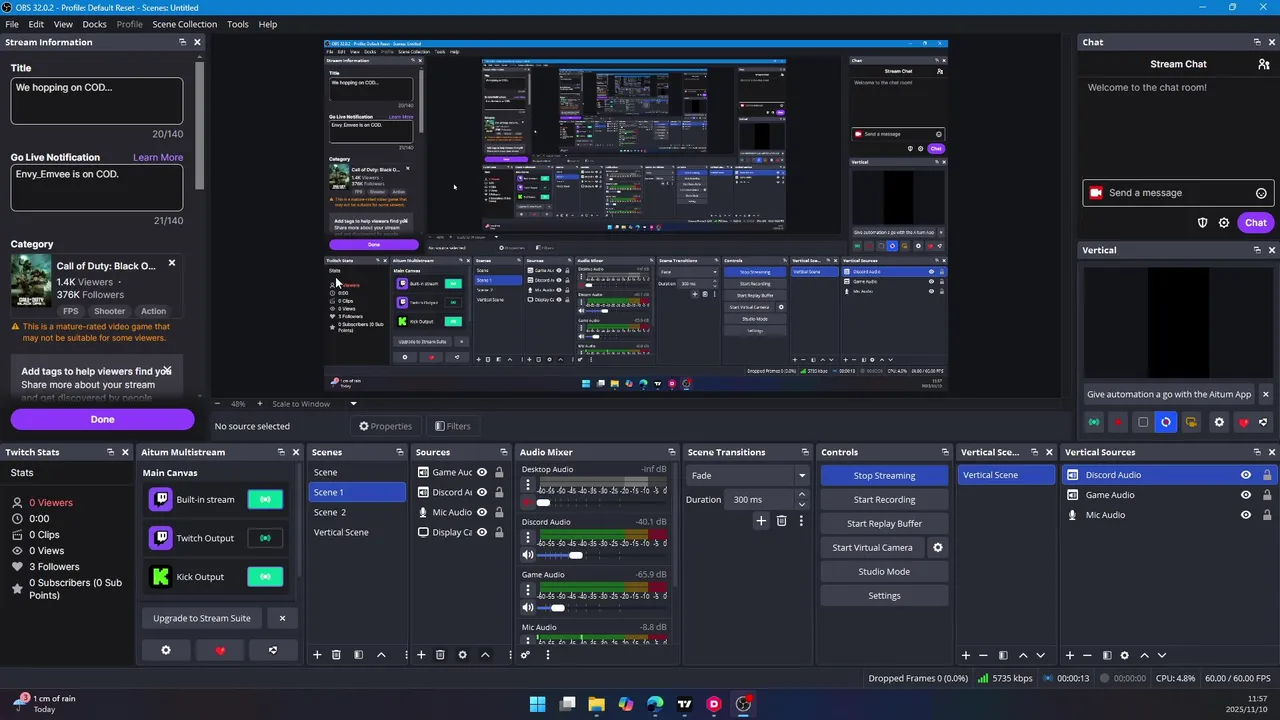
Task: Open Vertical plugin settings gear
Action: 1219,422
